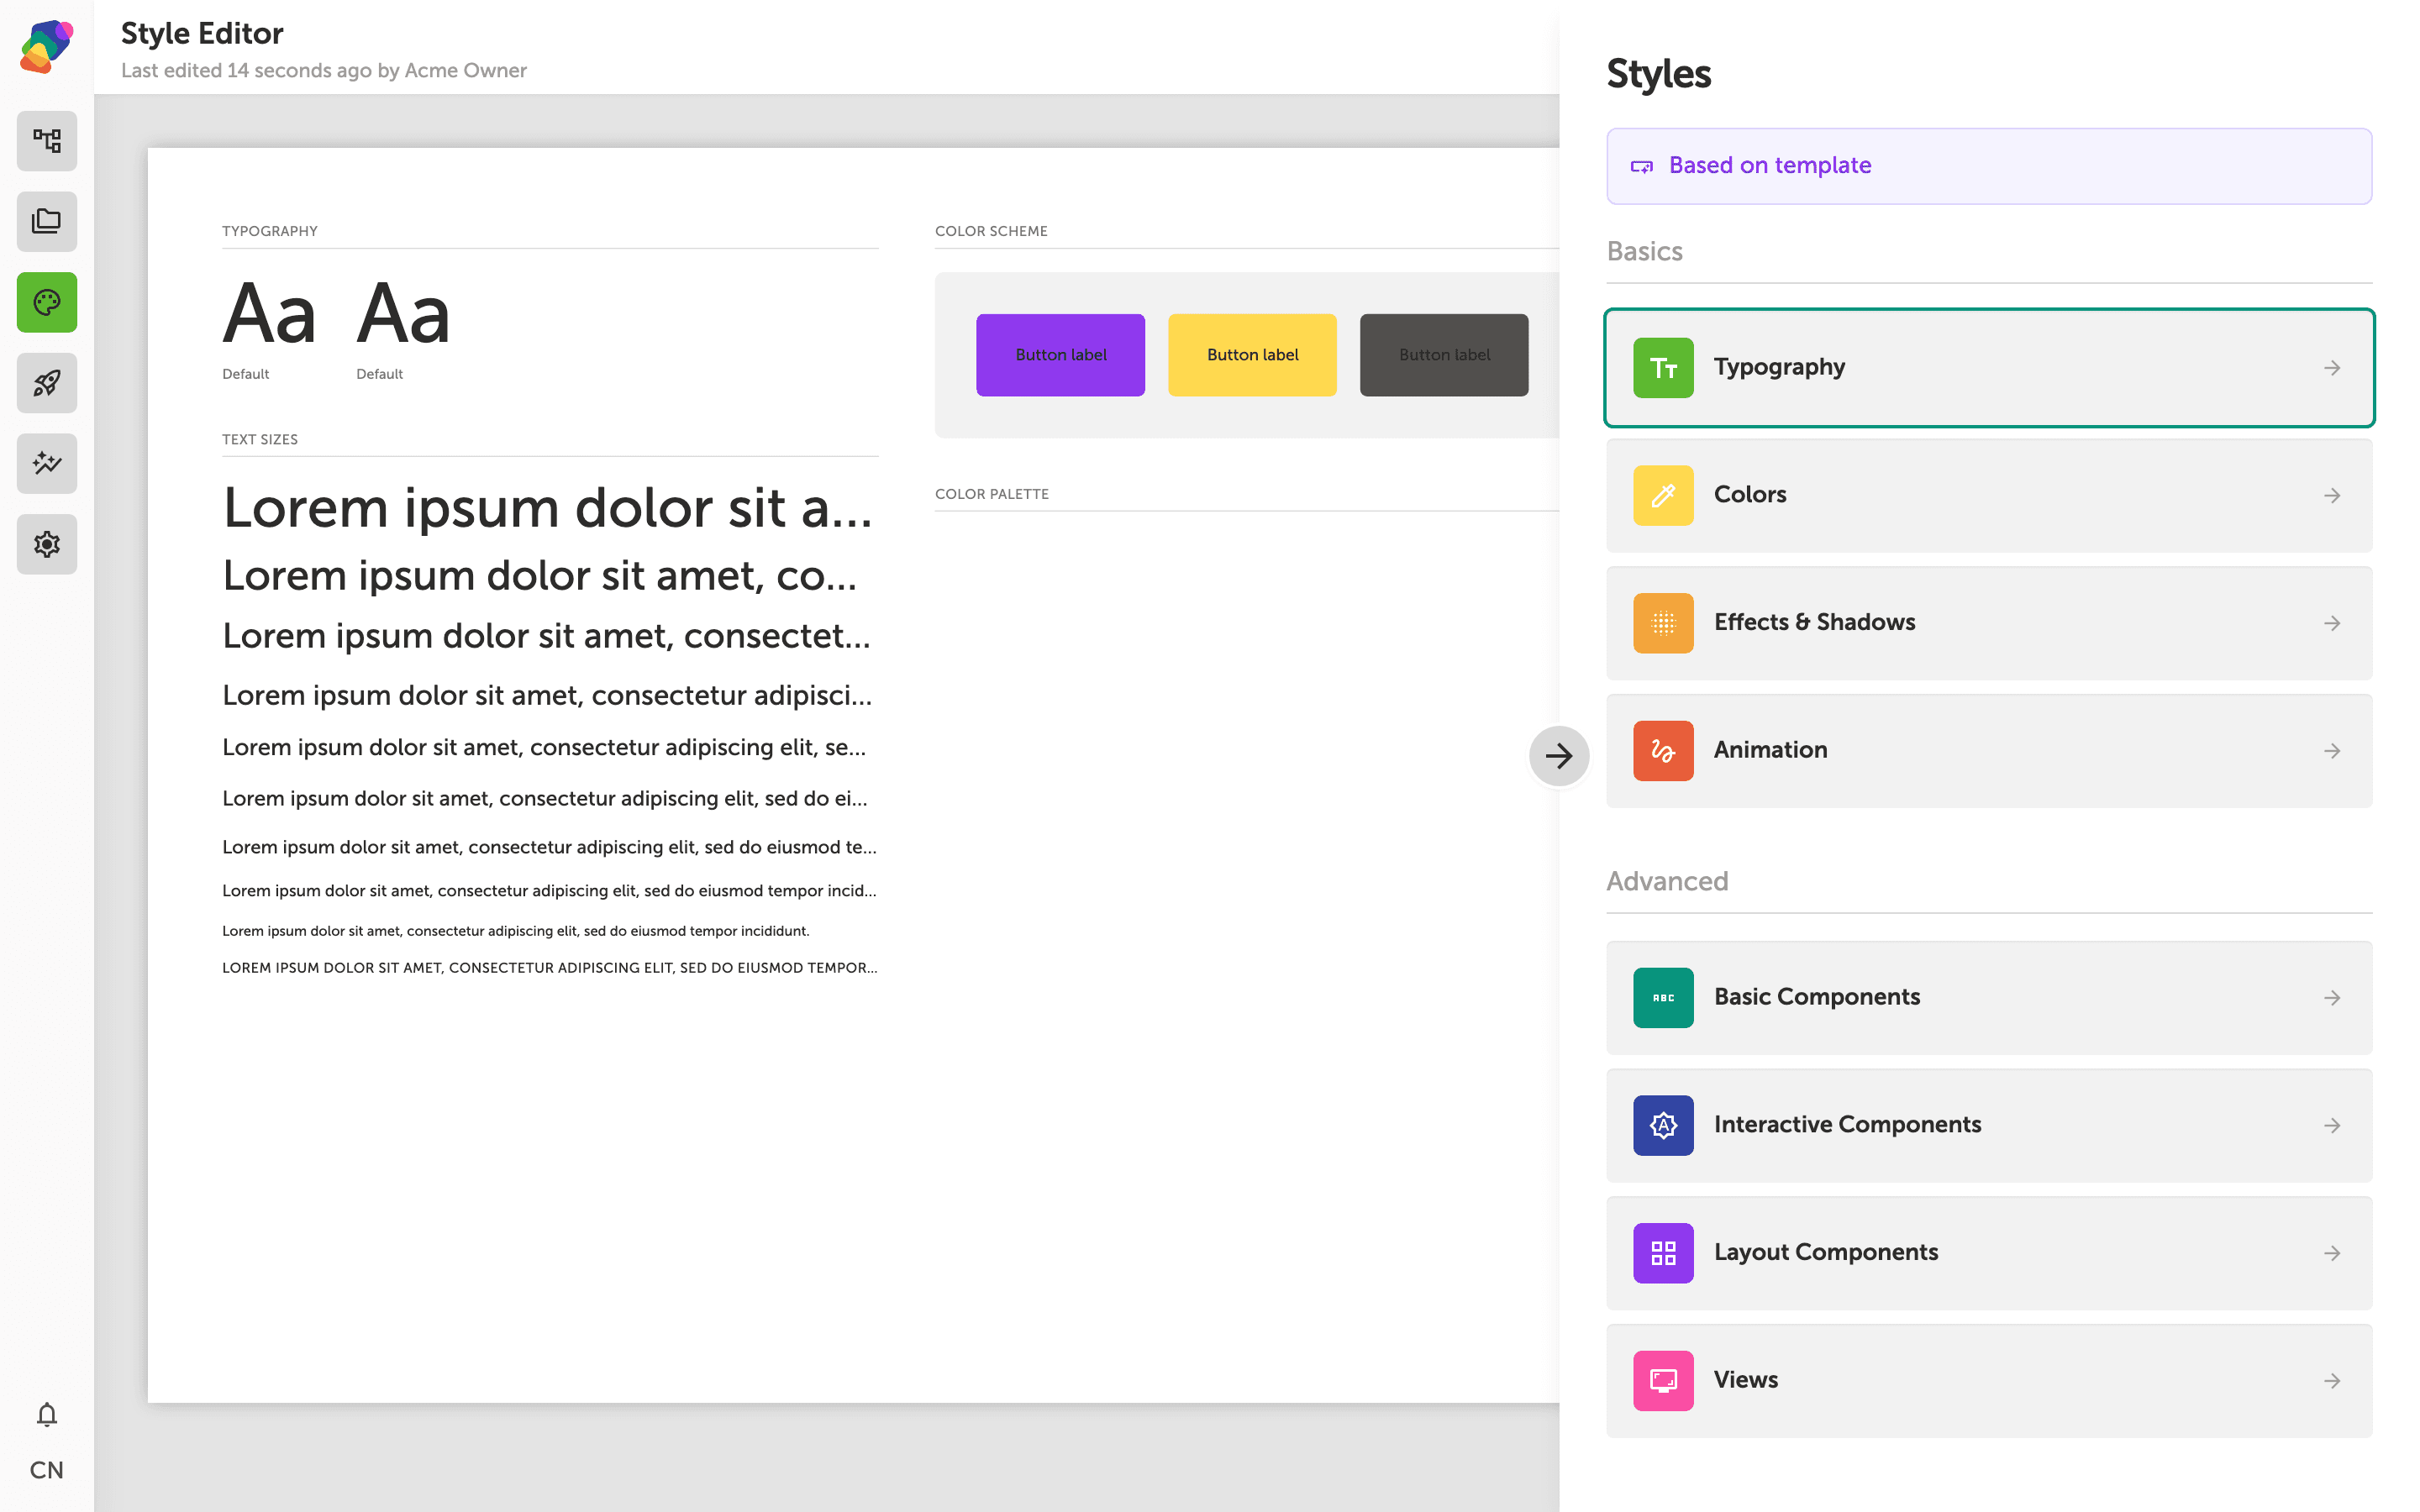
Task: Click the red Animation icon
Action: click(1663, 751)
